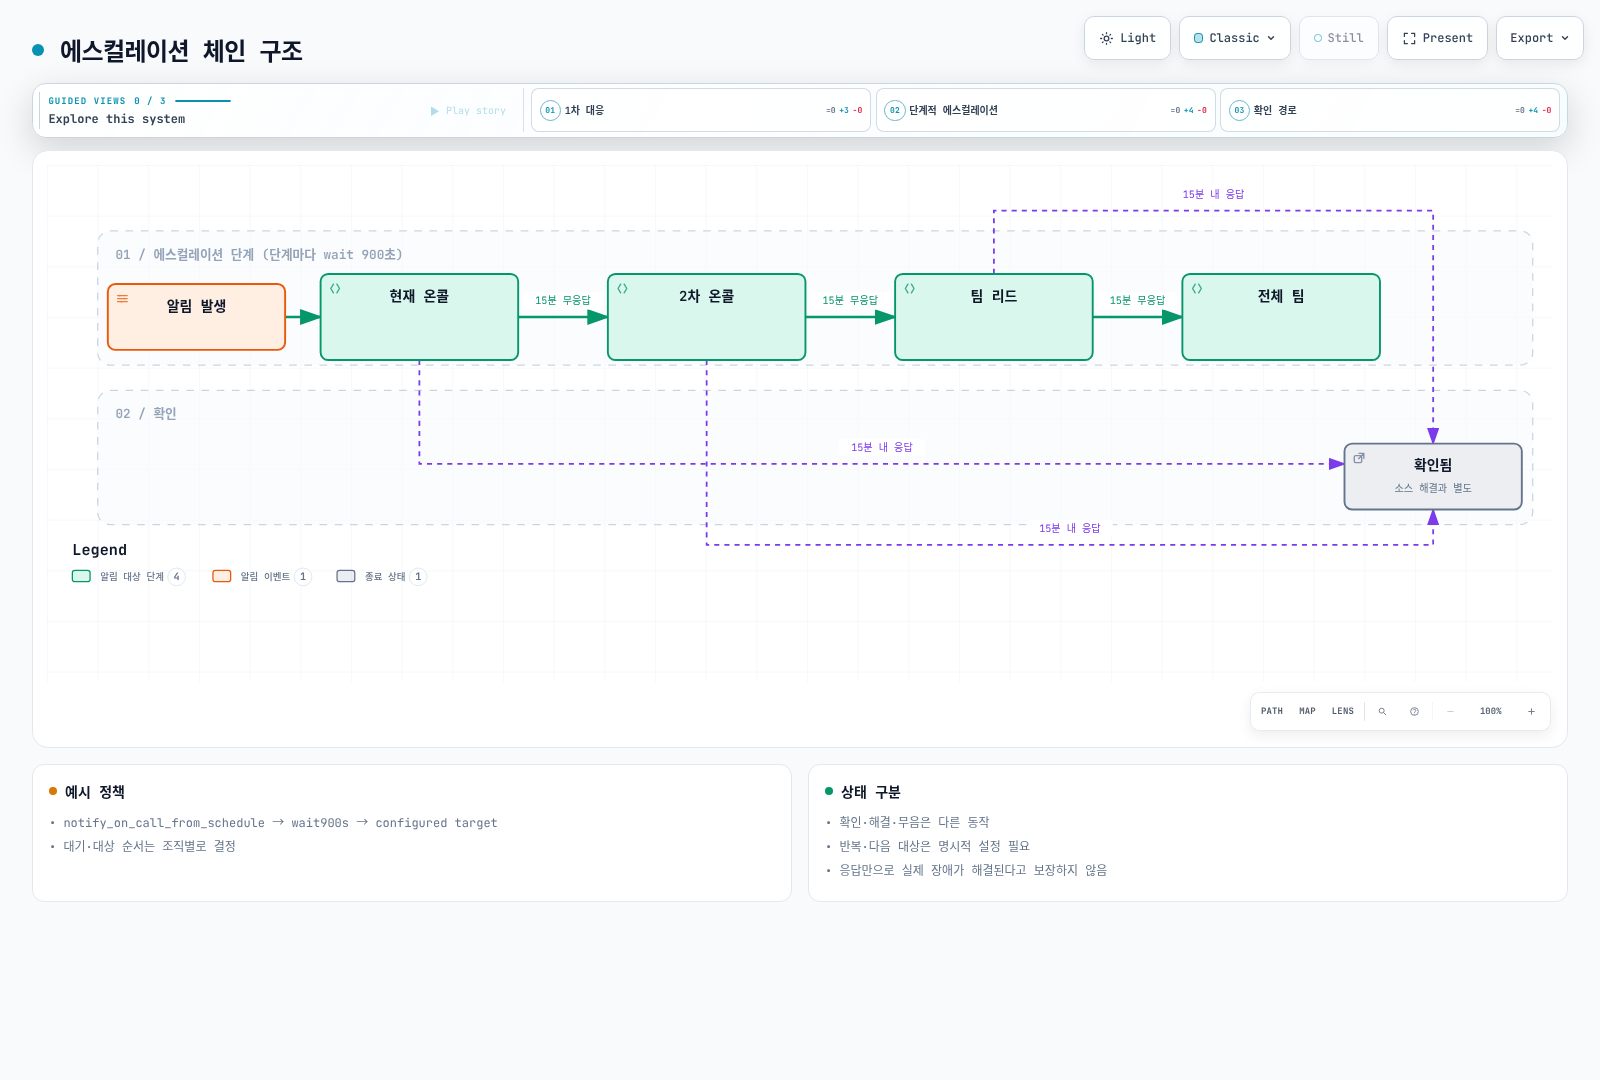
Task: Click the 02 / 확인 group label
Action: point(146,414)
